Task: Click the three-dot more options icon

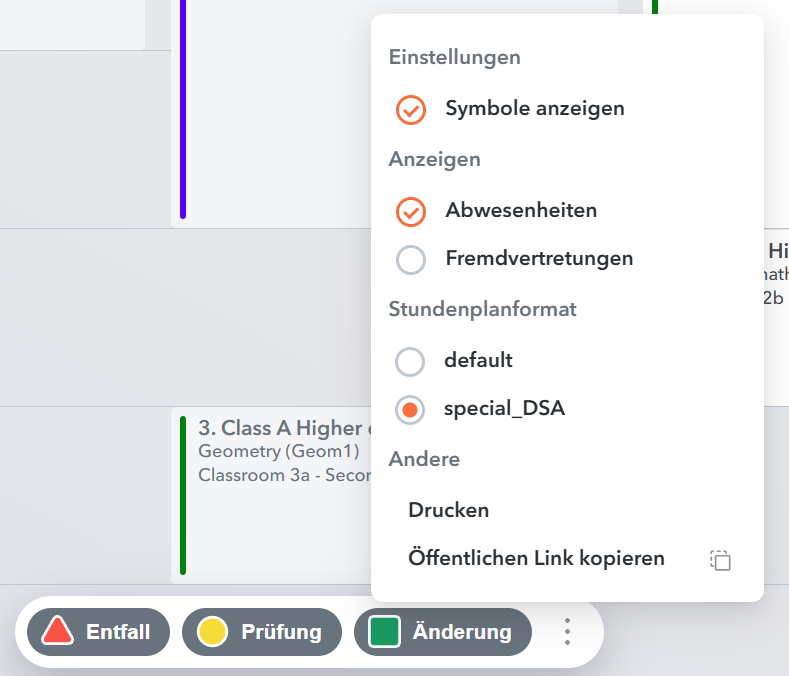Action: click(567, 632)
